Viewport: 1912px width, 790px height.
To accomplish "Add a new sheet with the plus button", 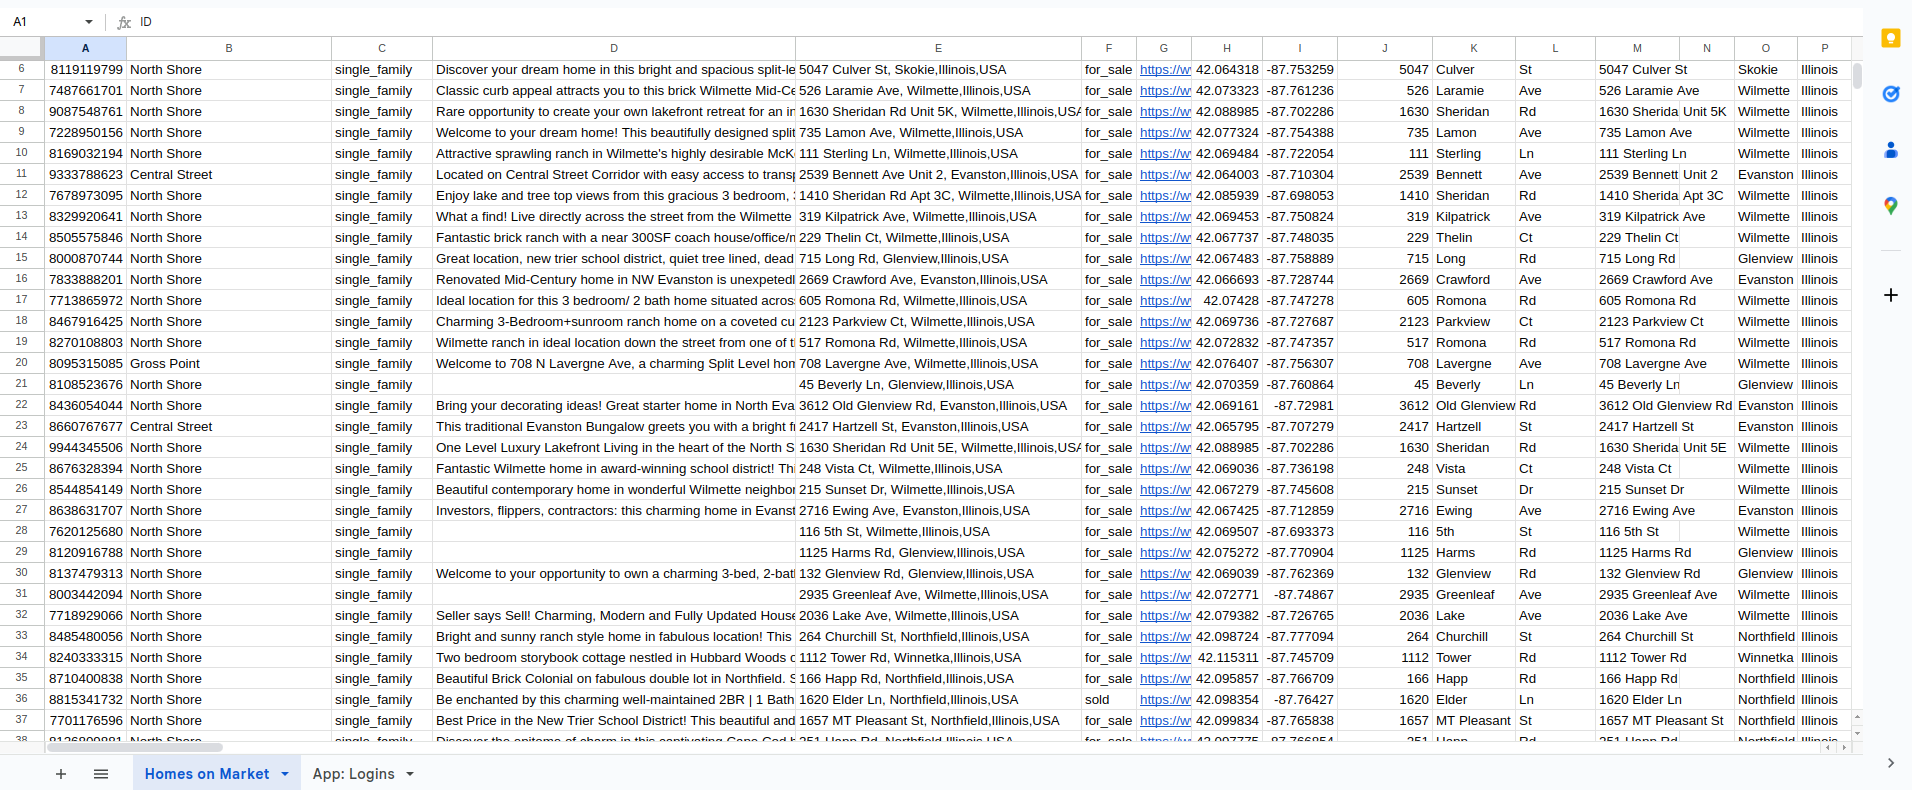I will 61,774.
